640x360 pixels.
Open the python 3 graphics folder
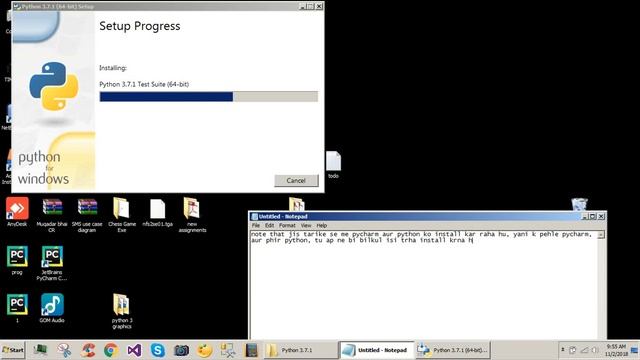click(122, 311)
